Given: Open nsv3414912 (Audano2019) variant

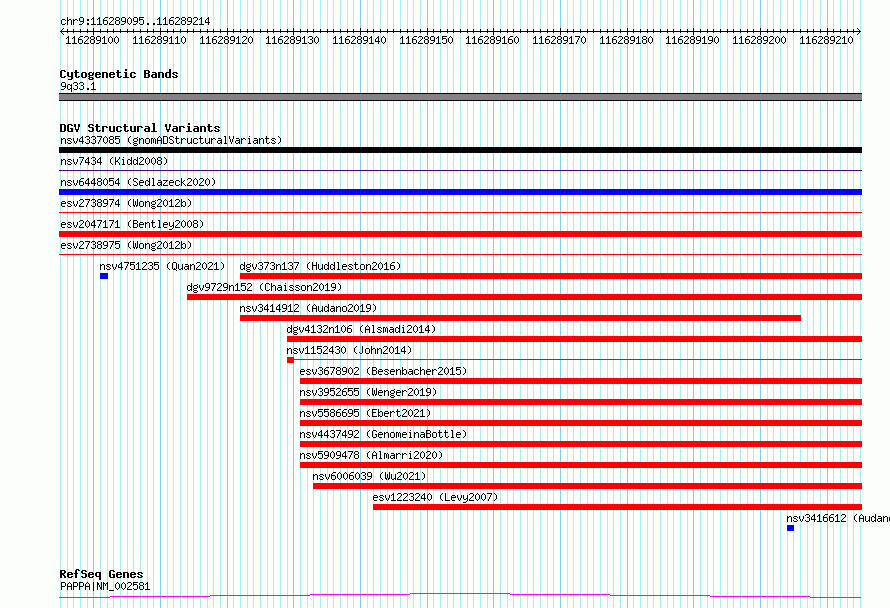Looking at the screenshot, I should click(x=308, y=308).
